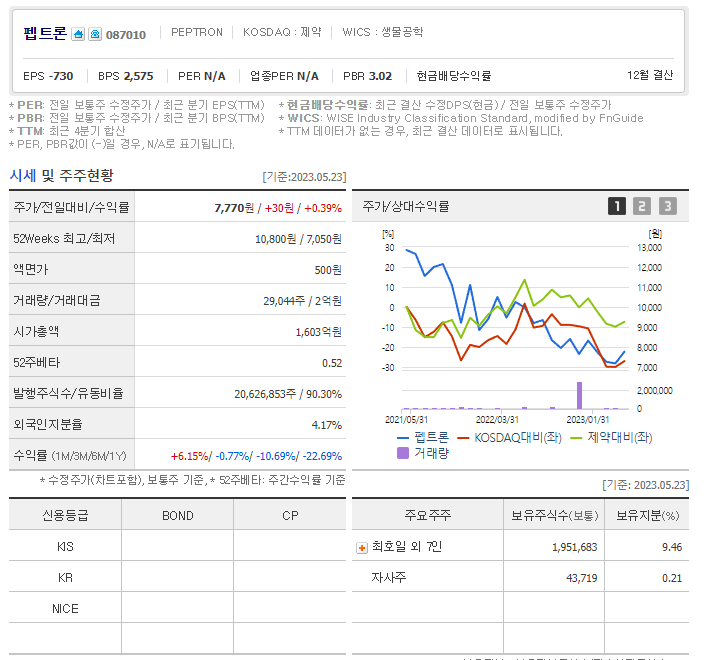Select the 20,626,853주 / 90.30% shares value

point(288,394)
